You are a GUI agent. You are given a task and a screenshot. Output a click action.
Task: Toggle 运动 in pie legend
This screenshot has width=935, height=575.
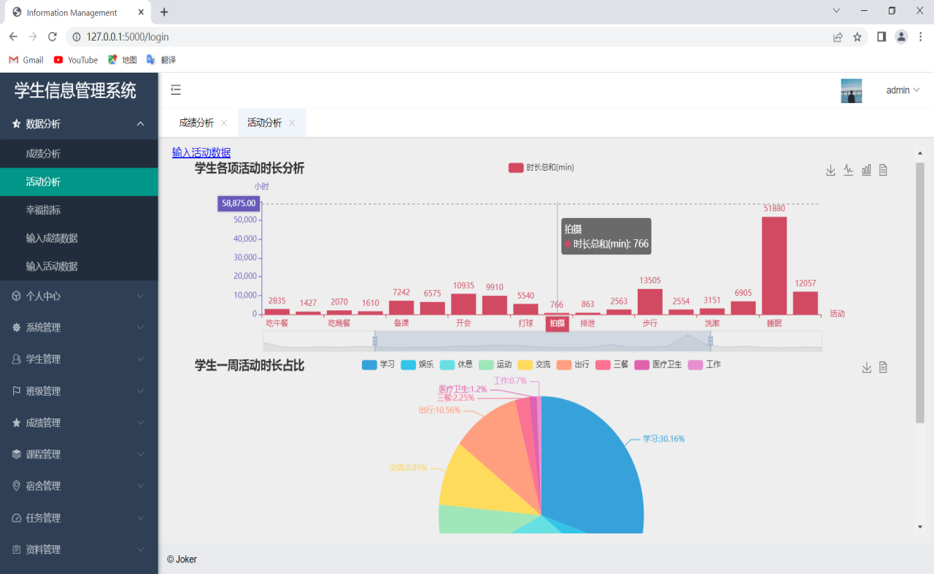click(495, 364)
